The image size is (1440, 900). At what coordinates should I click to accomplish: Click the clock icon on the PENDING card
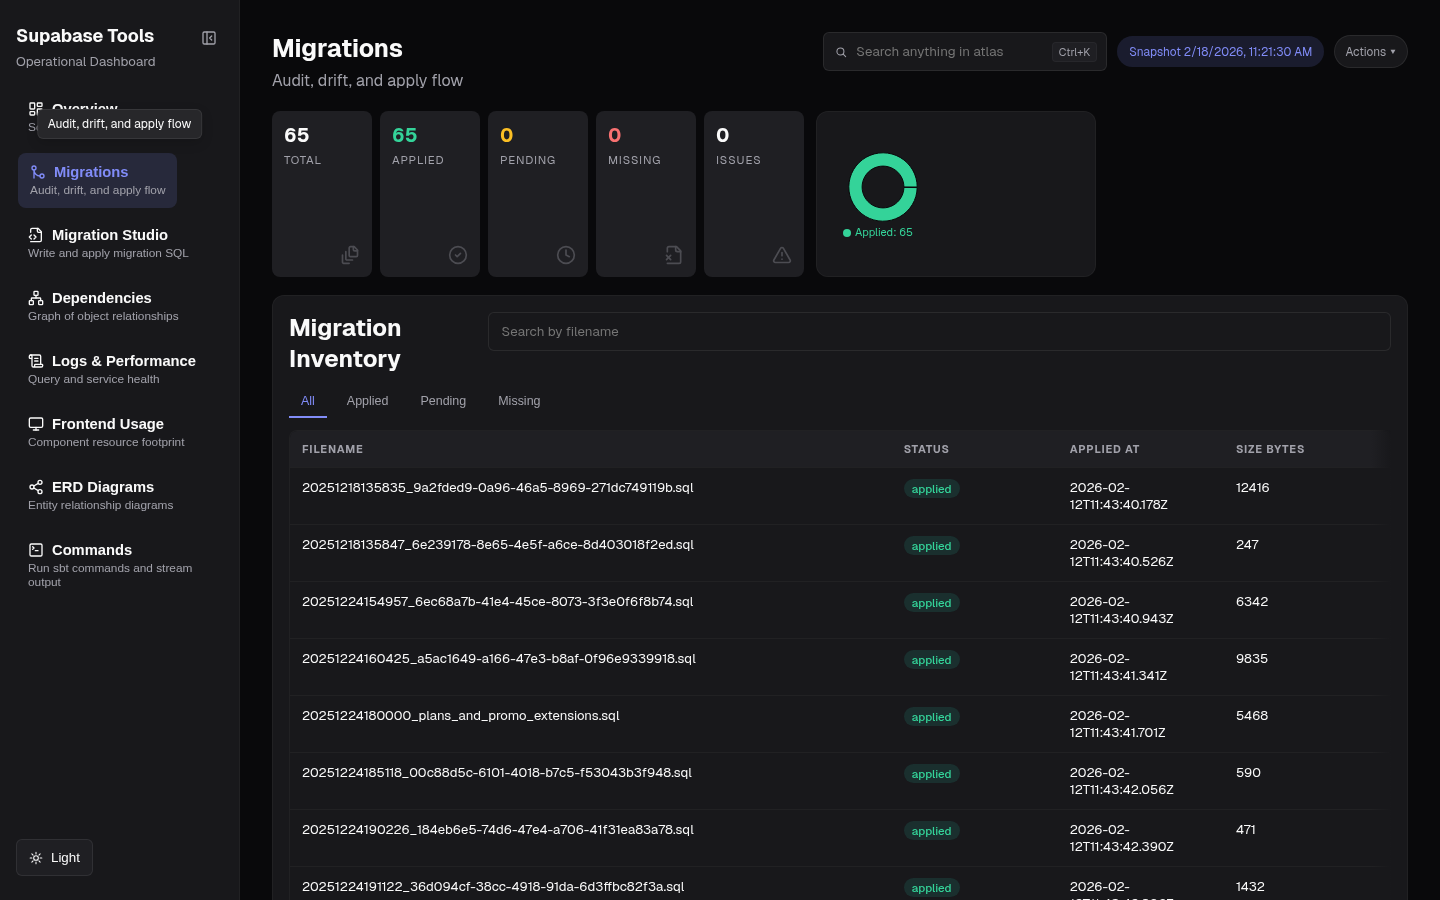(x=566, y=255)
